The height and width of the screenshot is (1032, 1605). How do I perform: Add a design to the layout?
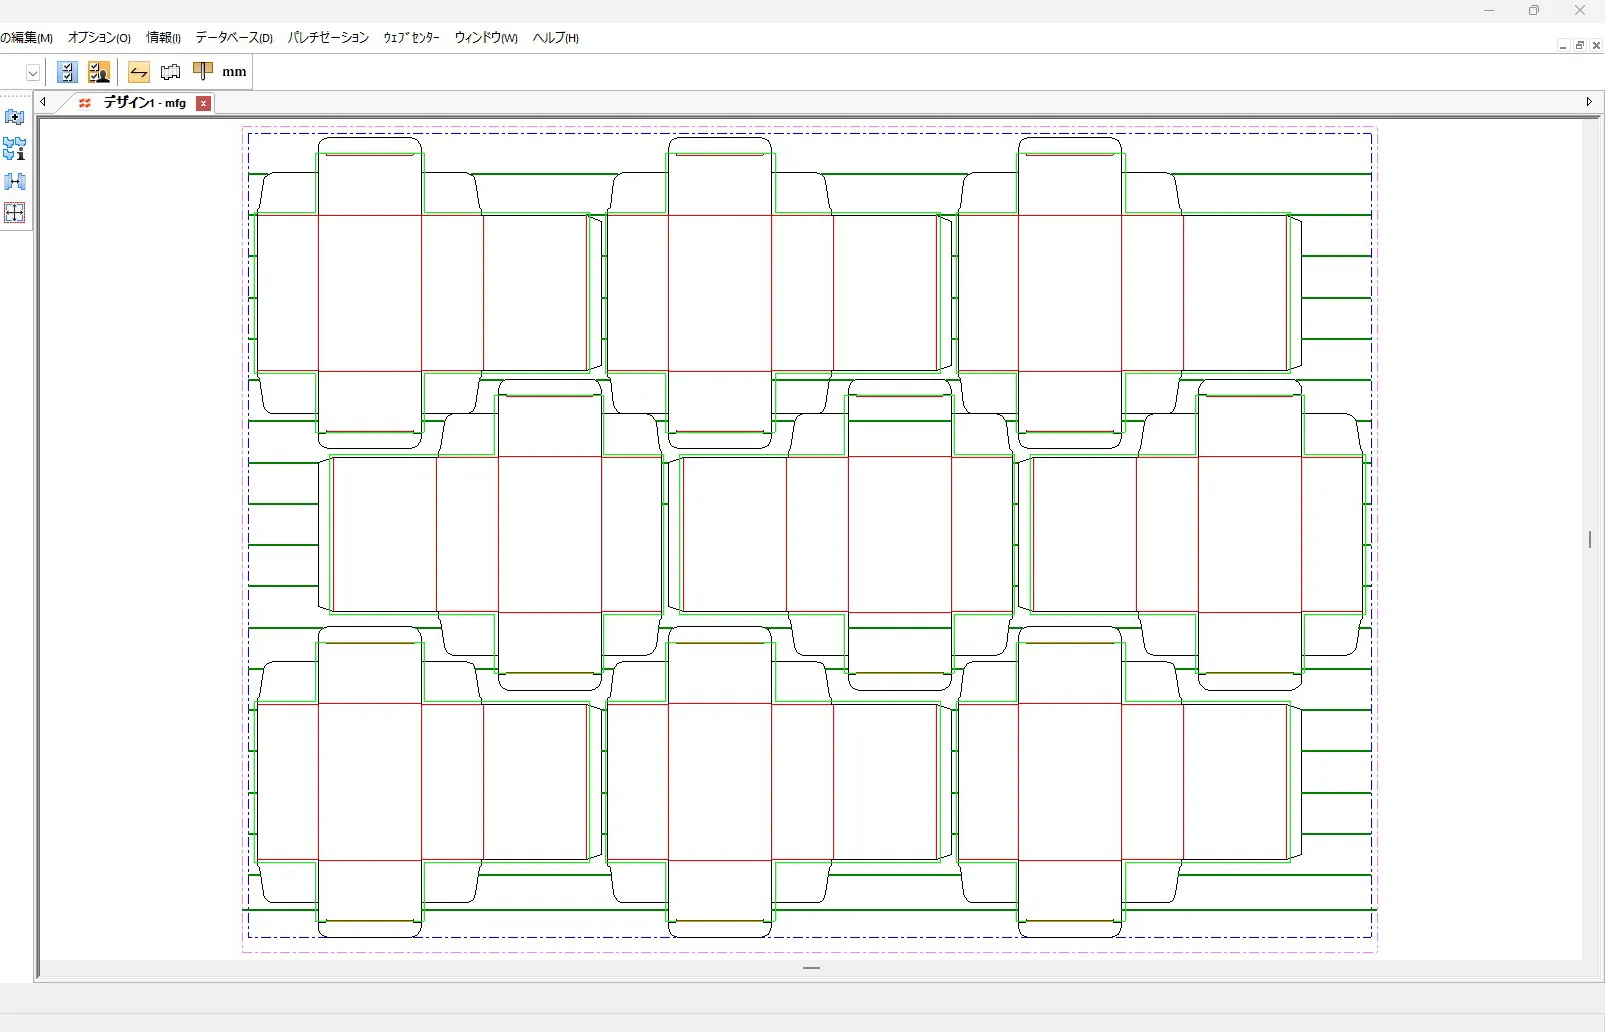14,117
